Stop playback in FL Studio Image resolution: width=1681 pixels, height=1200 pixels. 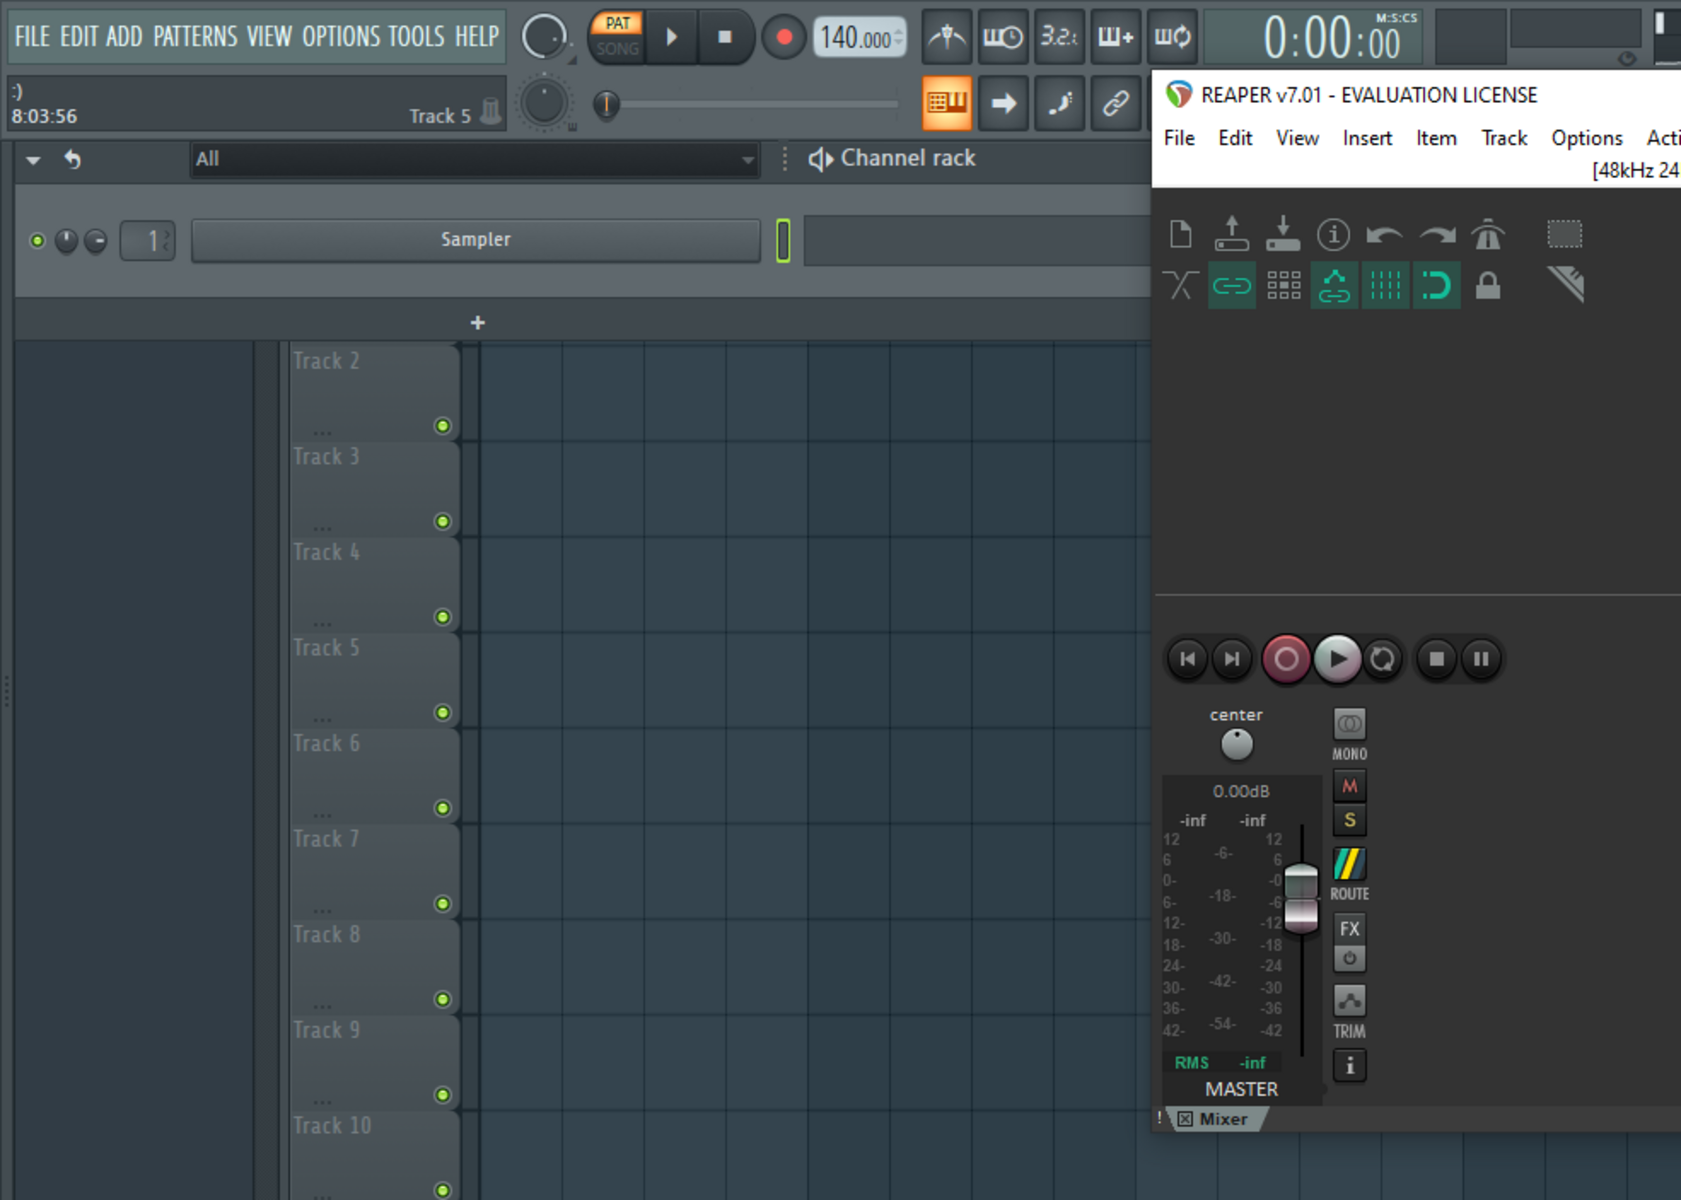(x=725, y=38)
